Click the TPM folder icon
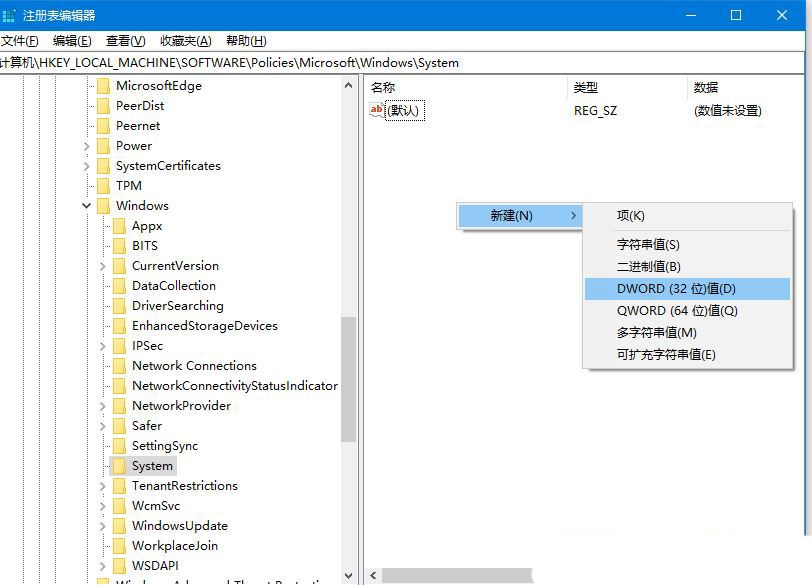 (x=104, y=185)
